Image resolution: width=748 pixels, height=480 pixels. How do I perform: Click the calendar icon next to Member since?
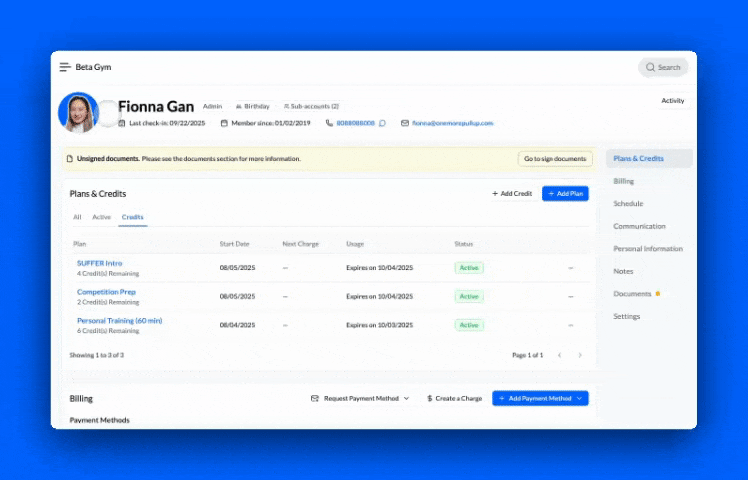coord(224,123)
